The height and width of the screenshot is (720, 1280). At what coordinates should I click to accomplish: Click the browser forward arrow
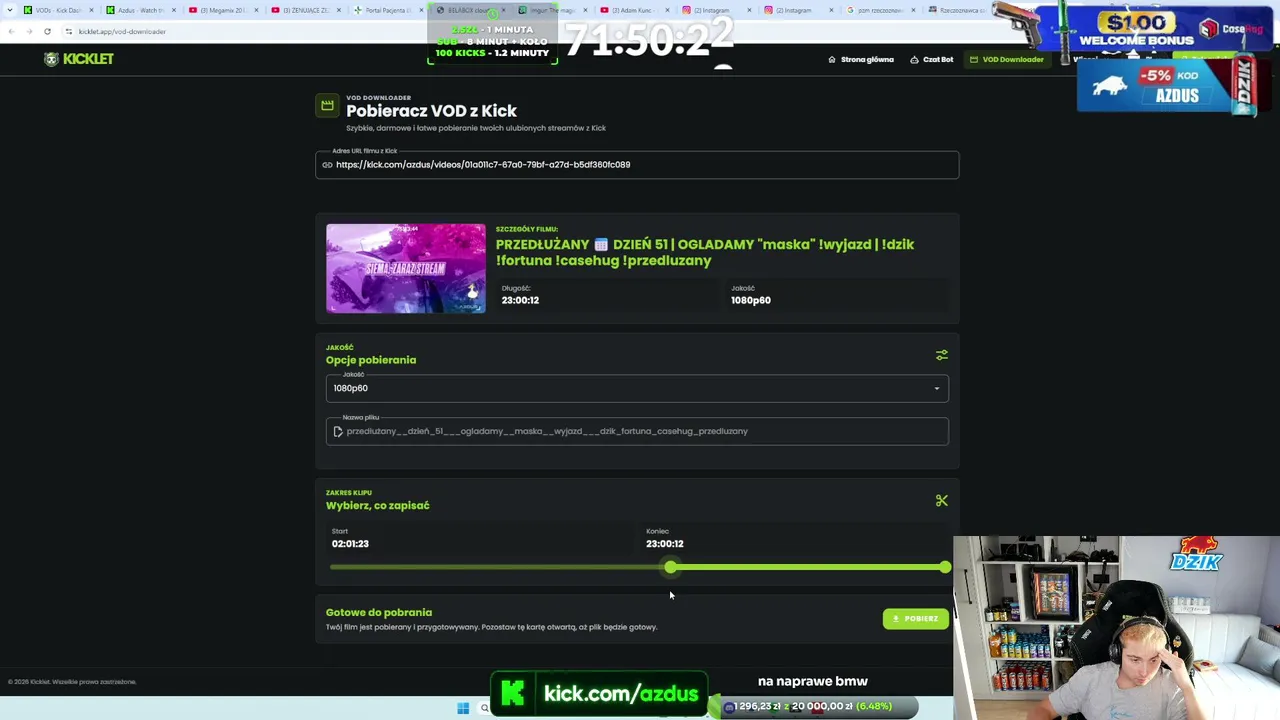click(29, 31)
